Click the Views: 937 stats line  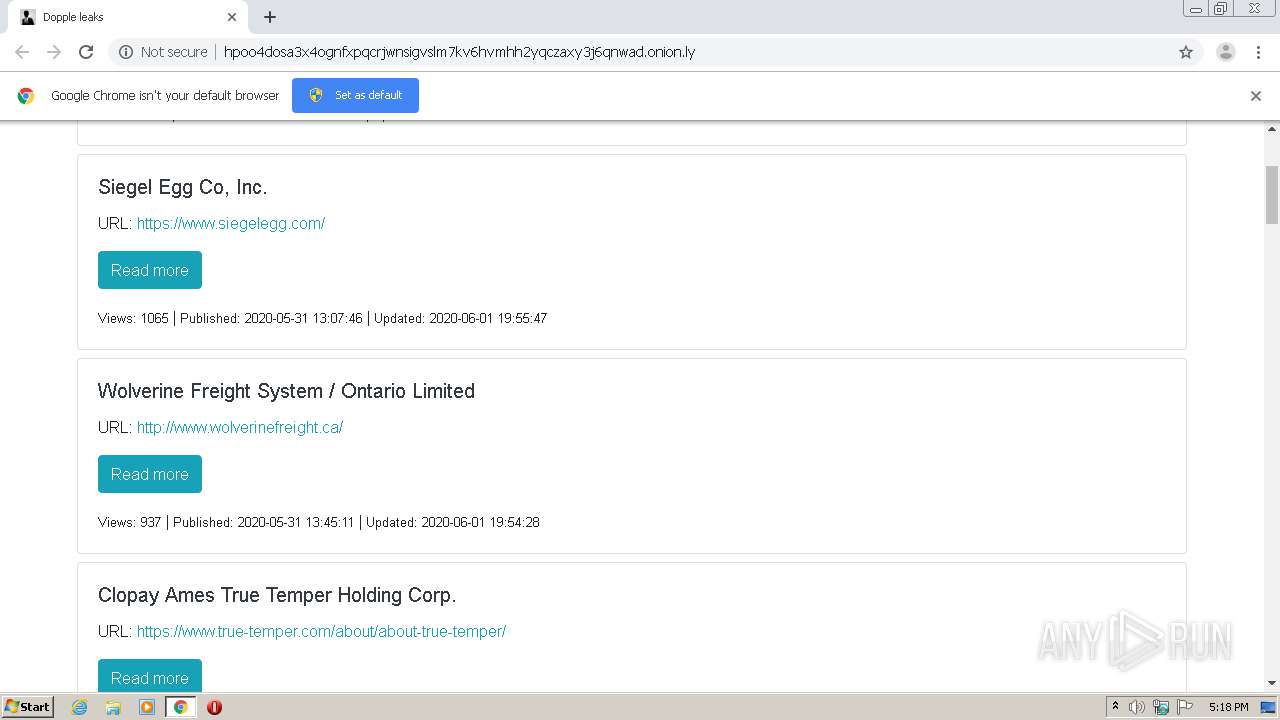click(x=319, y=522)
